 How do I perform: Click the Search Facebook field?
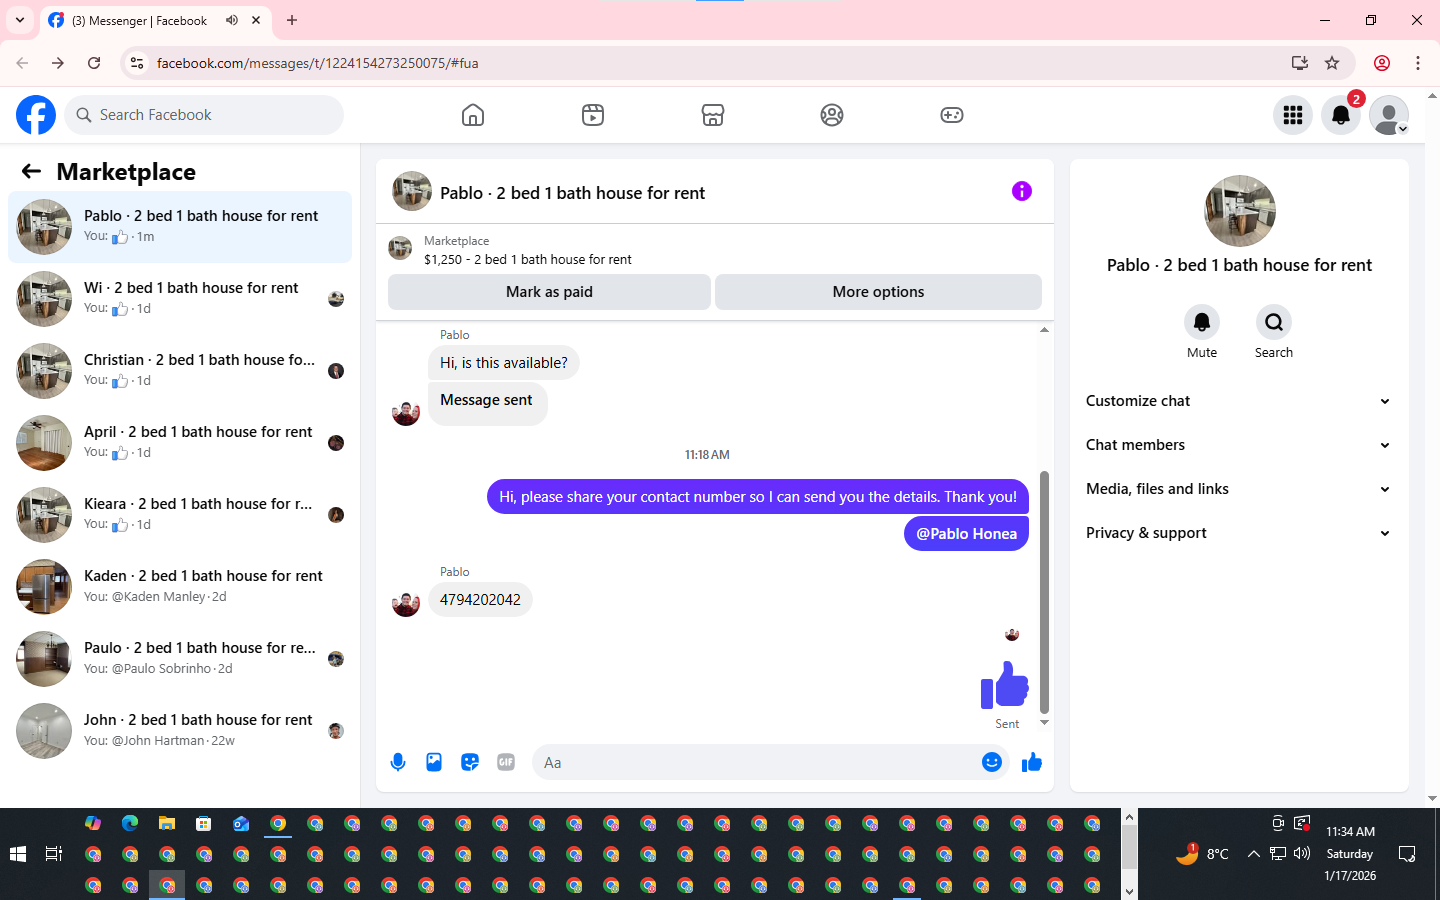point(204,115)
